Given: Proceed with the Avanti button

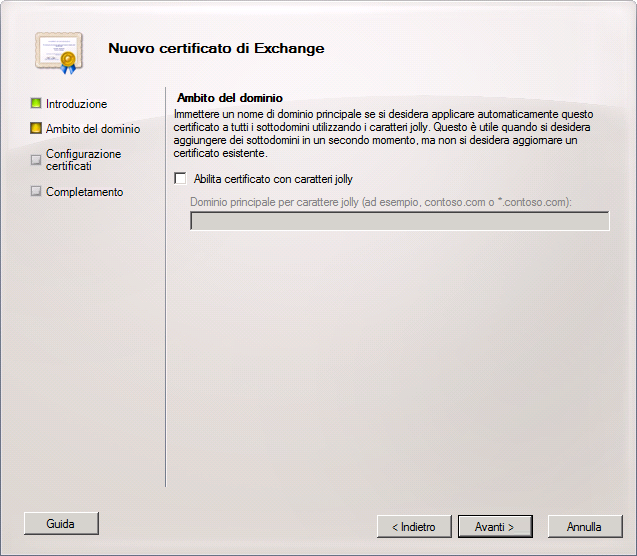Looking at the screenshot, I should pyautogui.click(x=495, y=527).
